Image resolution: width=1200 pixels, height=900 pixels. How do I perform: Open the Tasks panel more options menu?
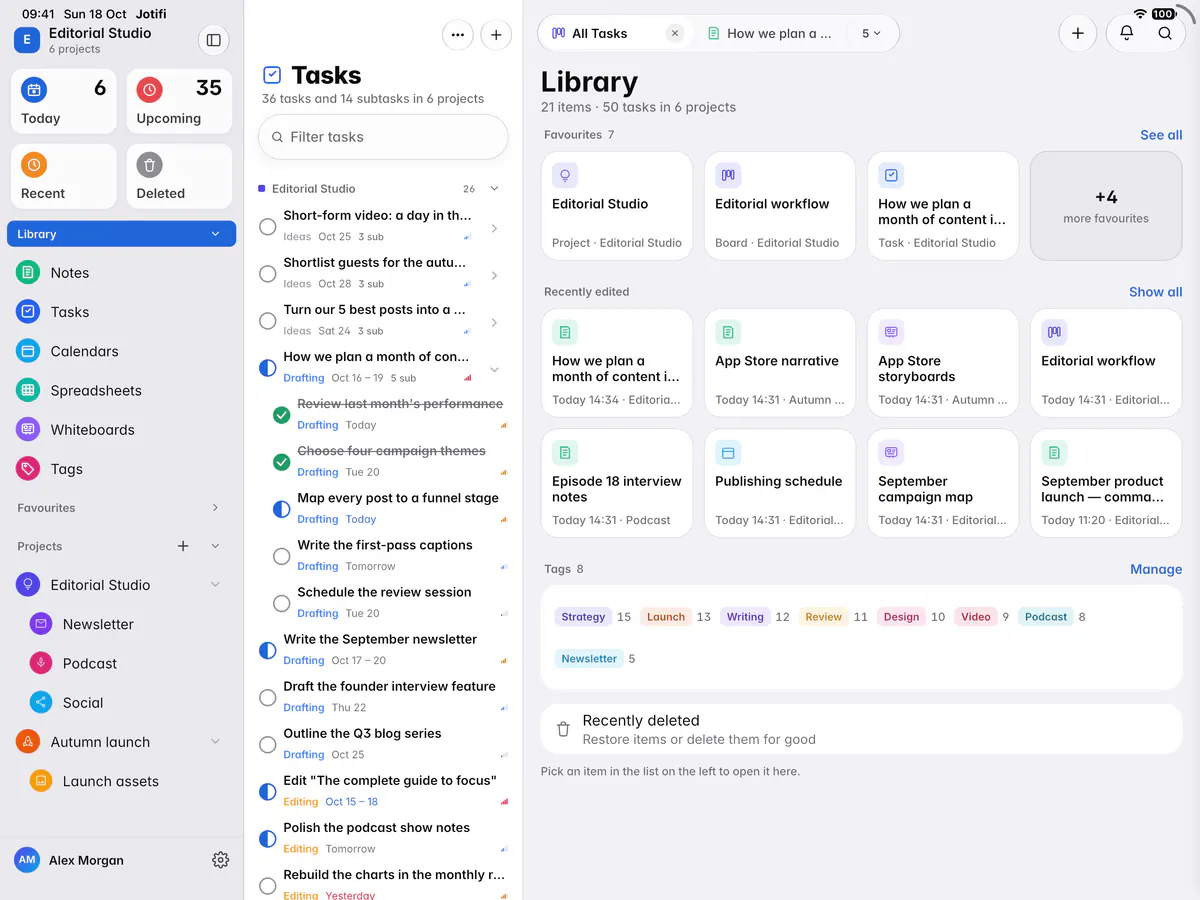coord(458,35)
